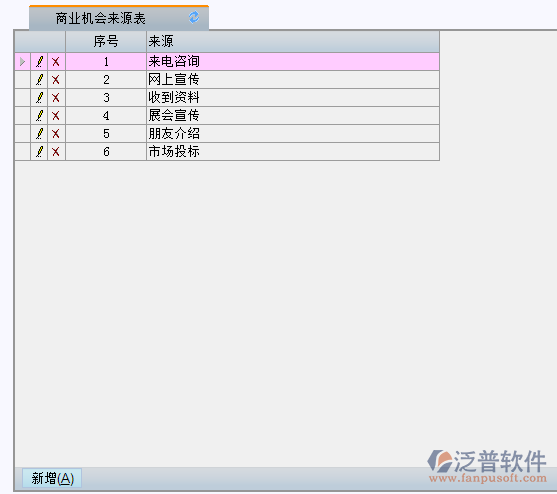Screen dimensions: 557x494
Task: Sort by the 来源 column header
Action: [293, 42]
